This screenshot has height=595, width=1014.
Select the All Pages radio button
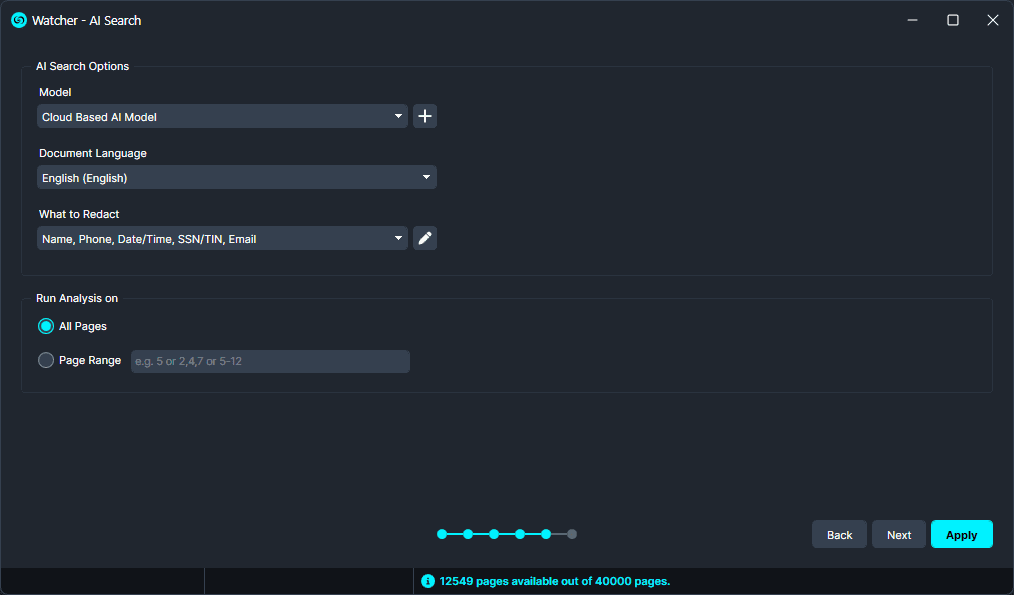pyautogui.click(x=46, y=326)
